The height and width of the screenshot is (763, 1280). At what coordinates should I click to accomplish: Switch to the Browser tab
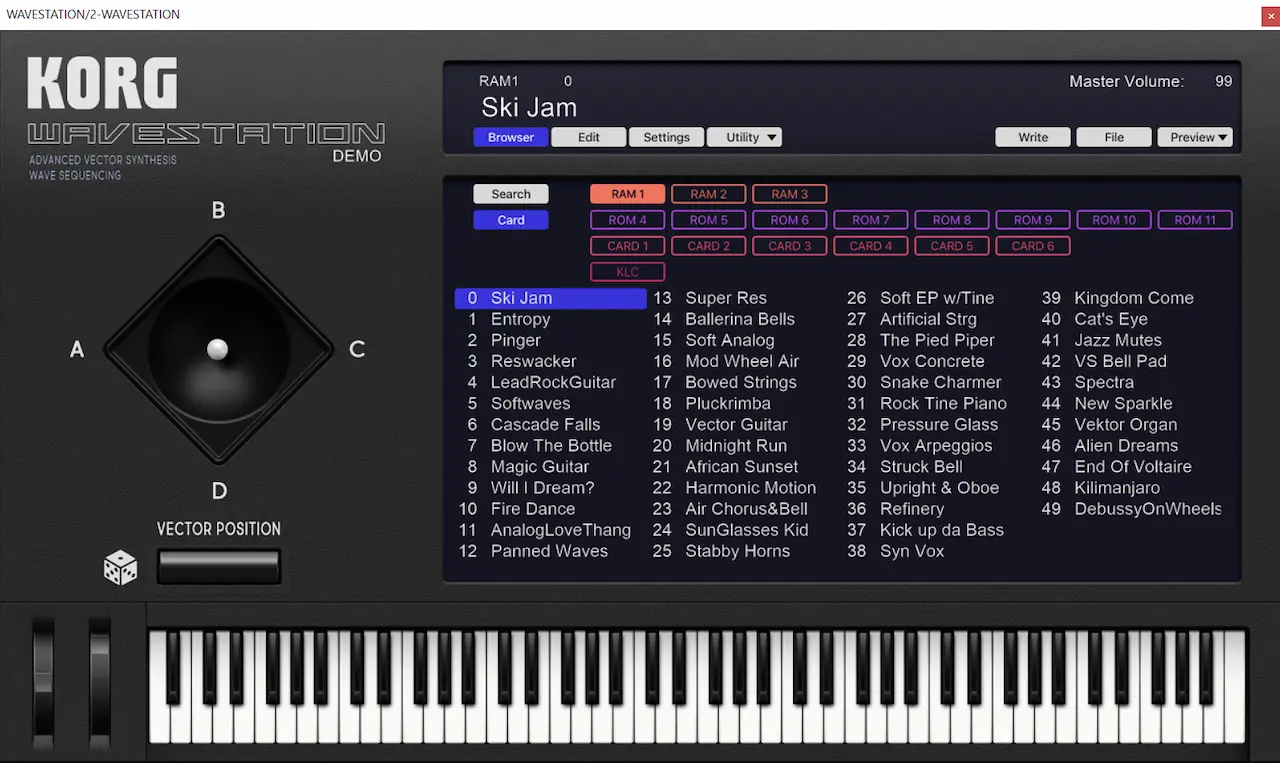(x=511, y=137)
